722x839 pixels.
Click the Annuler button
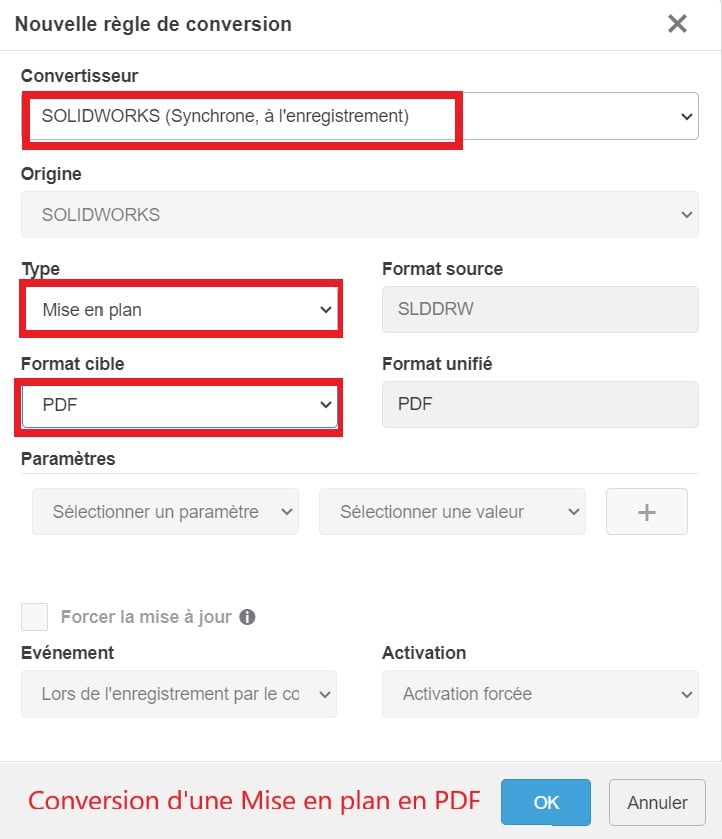click(657, 802)
